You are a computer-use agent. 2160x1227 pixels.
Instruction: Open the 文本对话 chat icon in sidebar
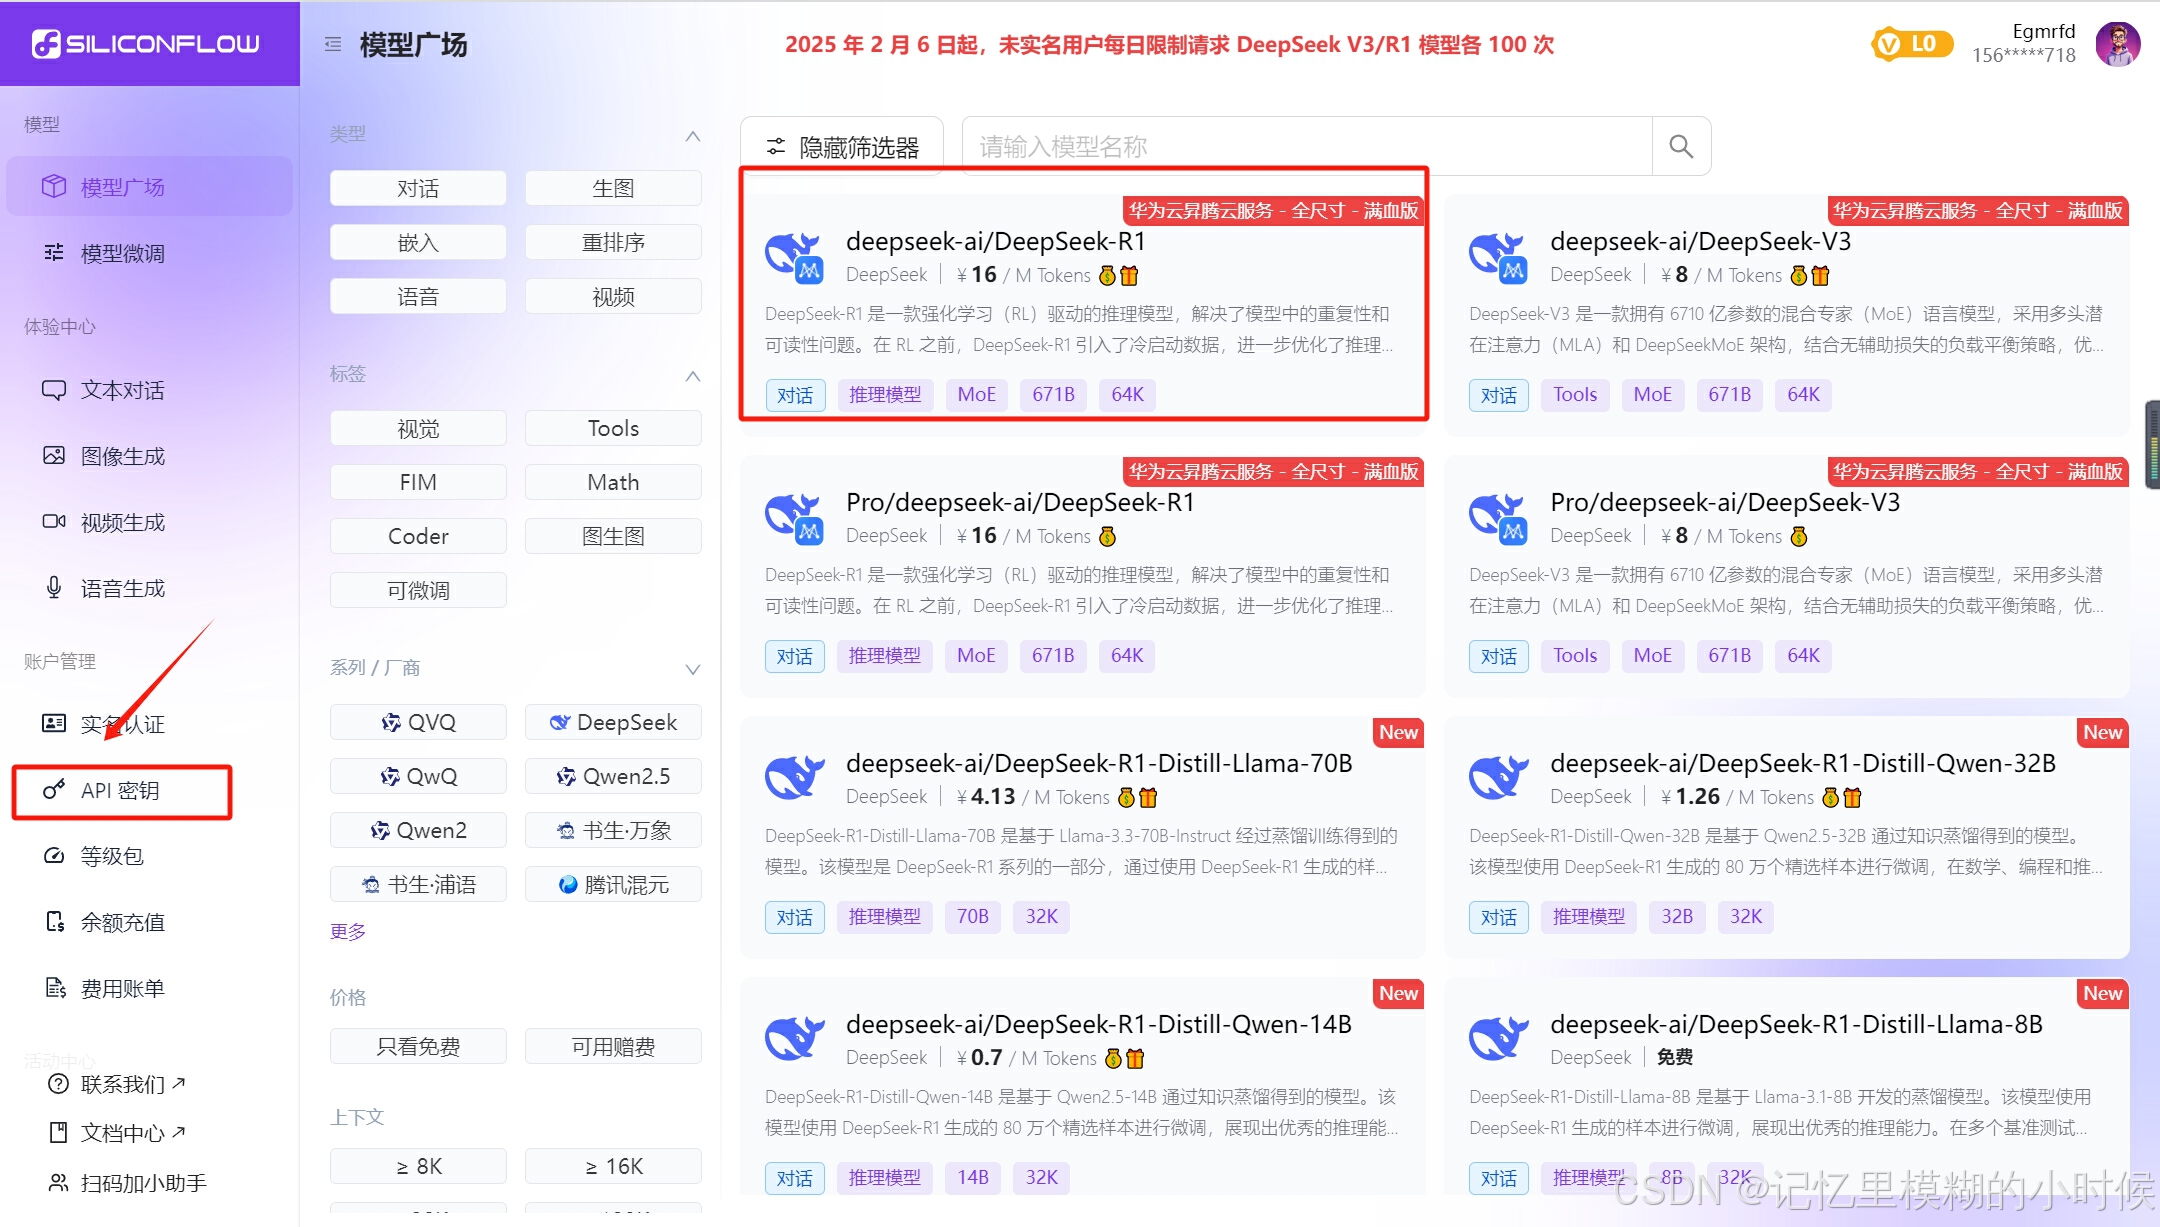(54, 390)
